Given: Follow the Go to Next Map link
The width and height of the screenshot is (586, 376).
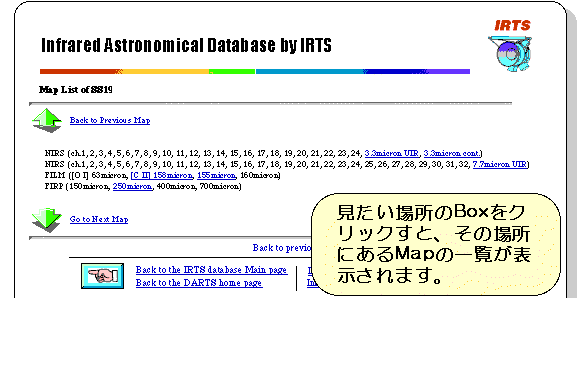Looking at the screenshot, I should tap(99, 219).
